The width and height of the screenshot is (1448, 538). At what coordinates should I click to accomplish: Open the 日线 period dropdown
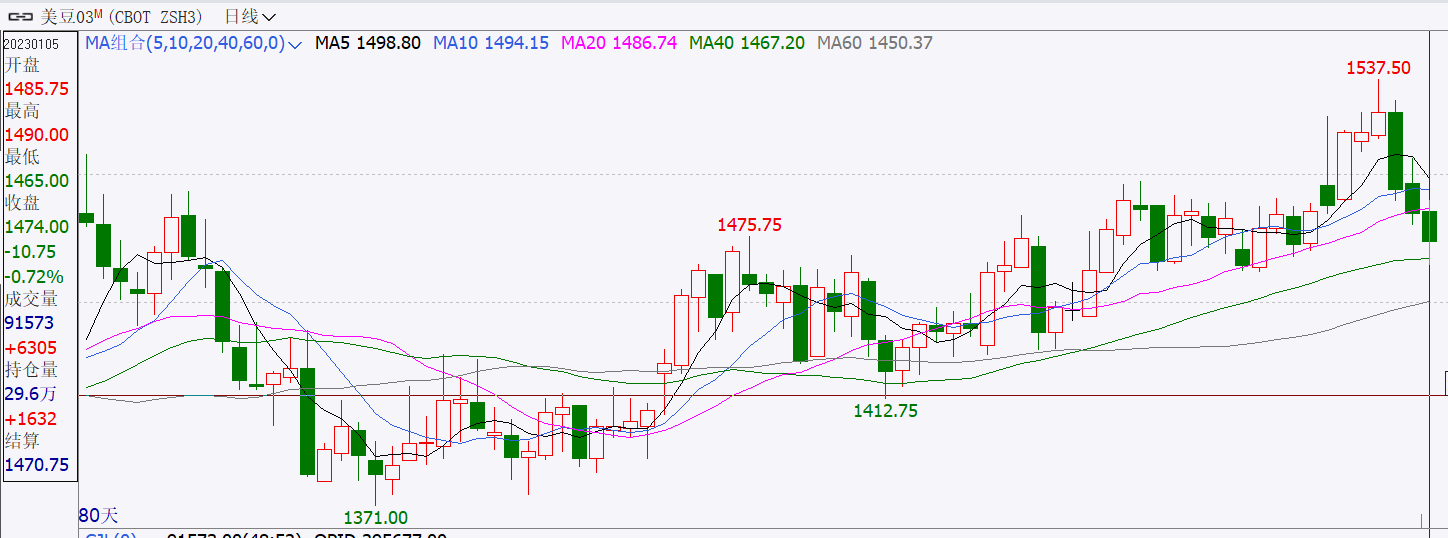pyautogui.click(x=250, y=17)
